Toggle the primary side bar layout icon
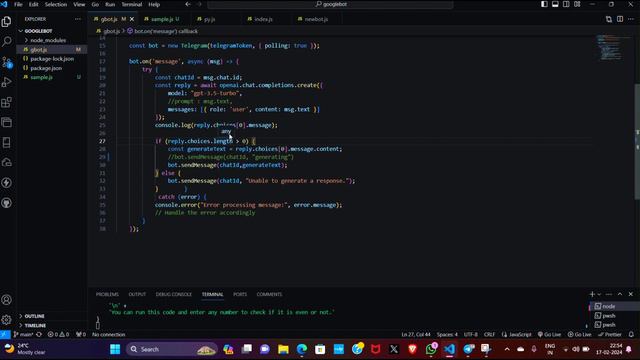The image size is (640, 360). (544, 4)
